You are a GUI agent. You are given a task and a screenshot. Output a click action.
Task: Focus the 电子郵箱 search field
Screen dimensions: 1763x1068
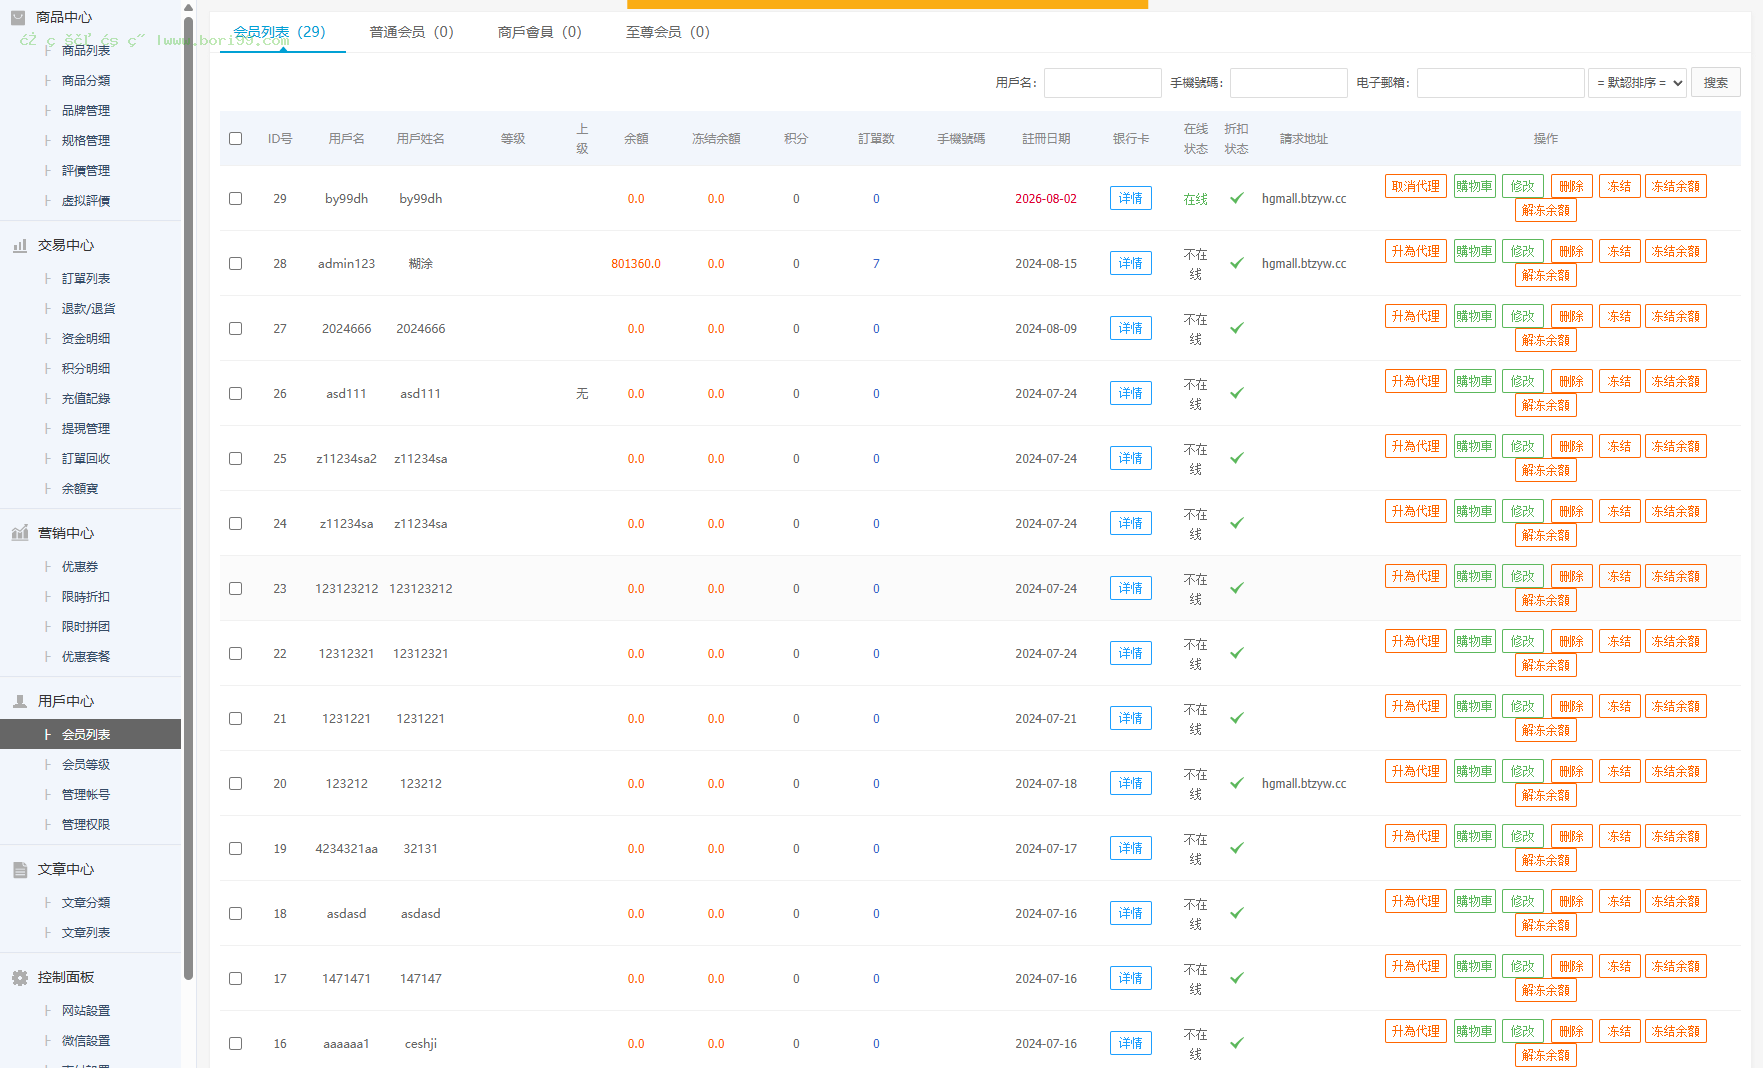(1501, 83)
